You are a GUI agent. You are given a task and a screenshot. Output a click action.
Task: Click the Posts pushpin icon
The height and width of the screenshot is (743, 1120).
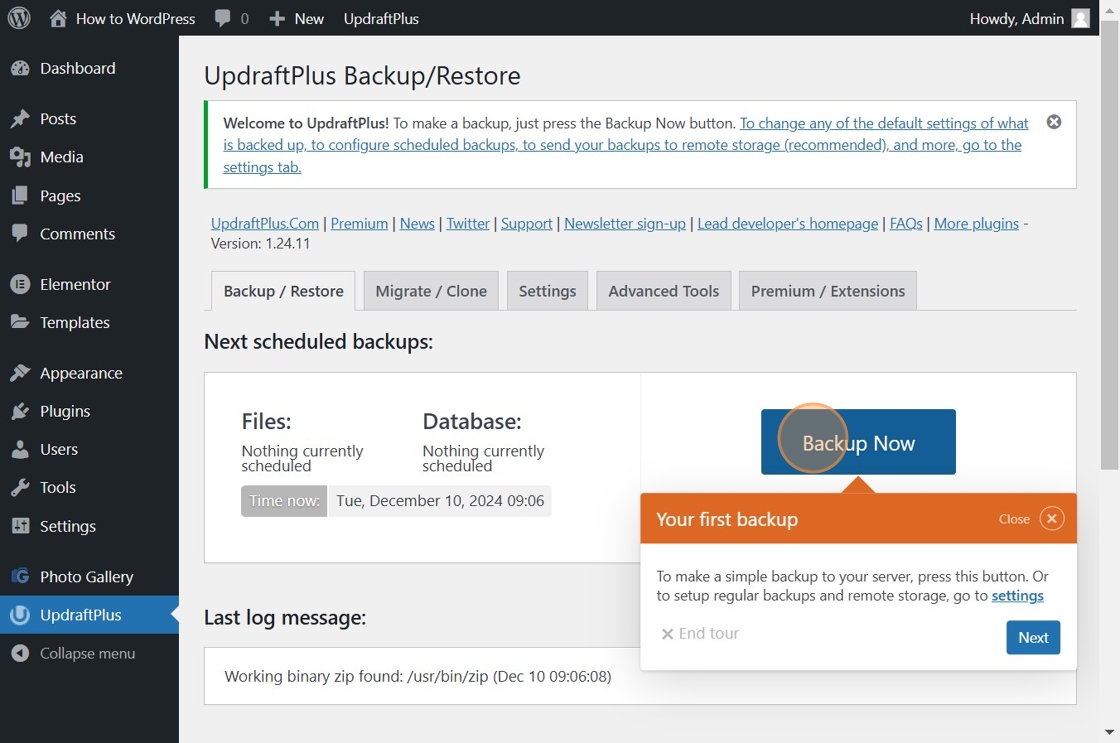(21, 119)
